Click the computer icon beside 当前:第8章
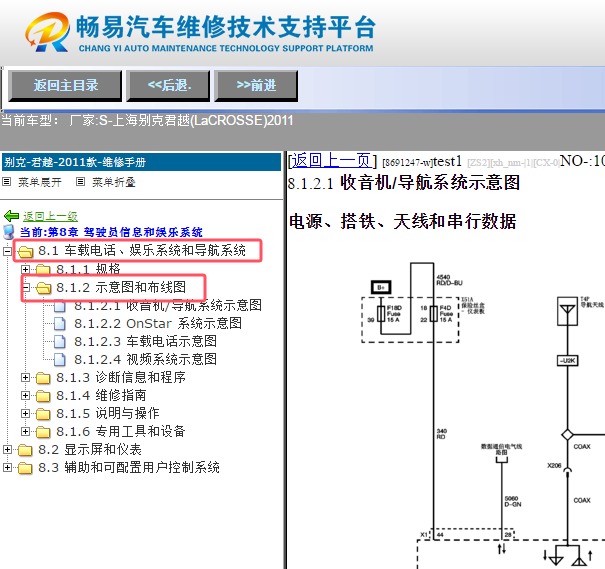This screenshot has width=605, height=569. 8,232
